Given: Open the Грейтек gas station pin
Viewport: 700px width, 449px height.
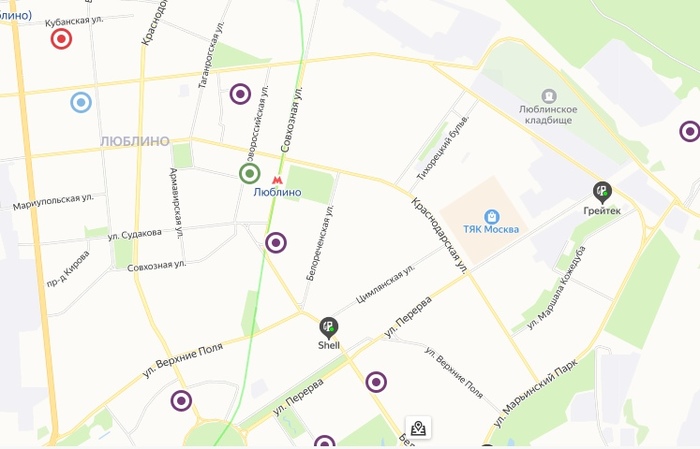Looking at the screenshot, I should pyautogui.click(x=602, y=192).
